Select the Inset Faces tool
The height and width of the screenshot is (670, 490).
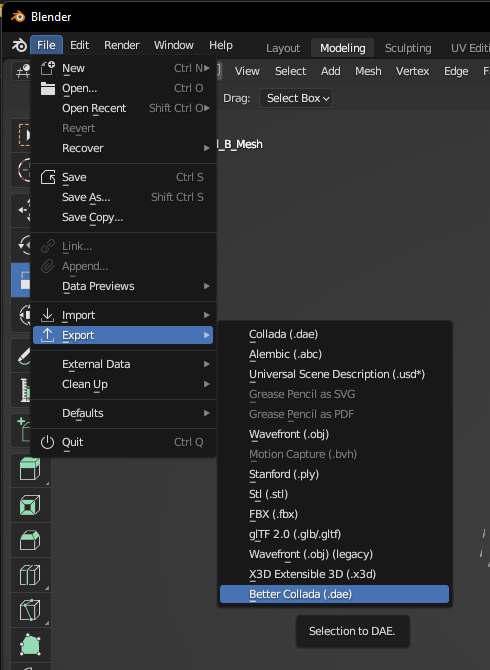tap(30, 505)
